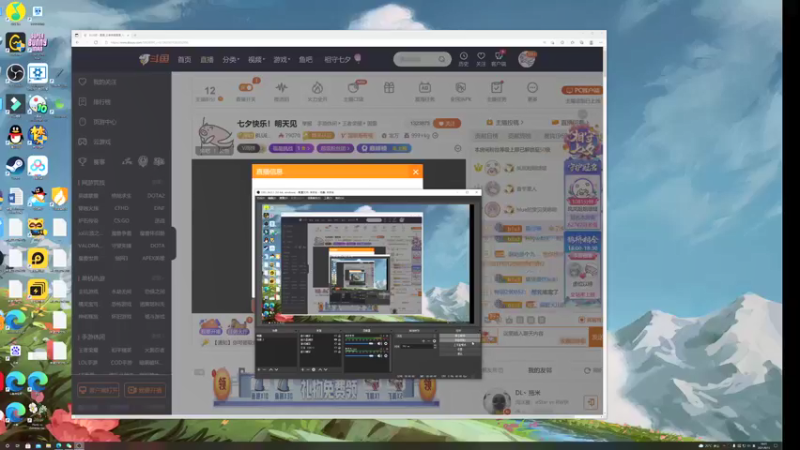Click the audio waveform icon in streamer toolbar
The width and height of the screenshot is (800, 450).
click(x=281, y=88)
